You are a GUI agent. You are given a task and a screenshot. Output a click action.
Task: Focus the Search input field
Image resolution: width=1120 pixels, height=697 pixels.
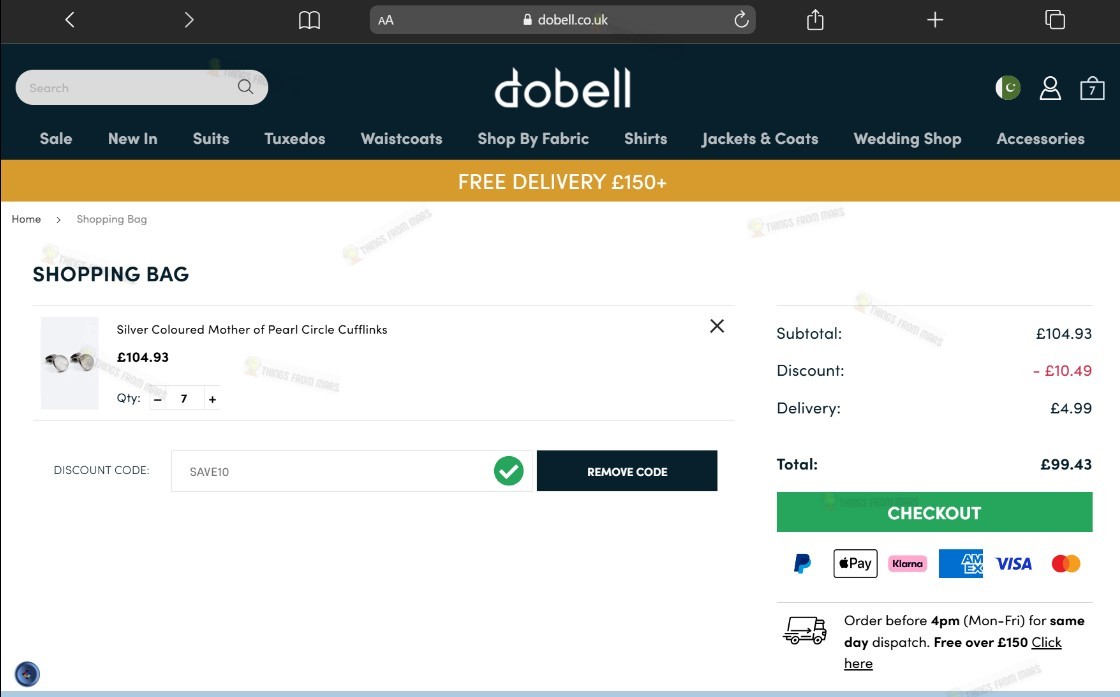click(x=141, y=87)
